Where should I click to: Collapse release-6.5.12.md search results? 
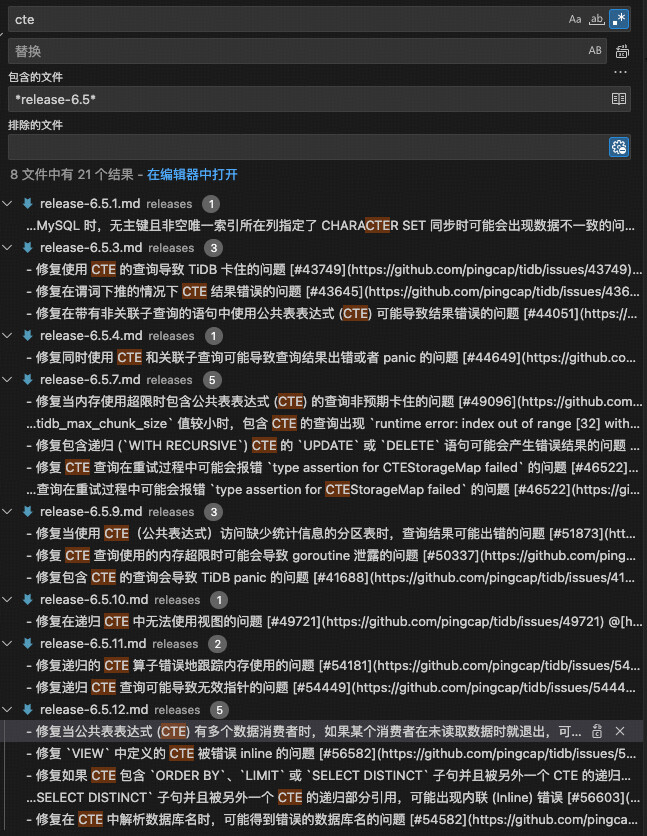pyautogui.click(x=7, y=709)
